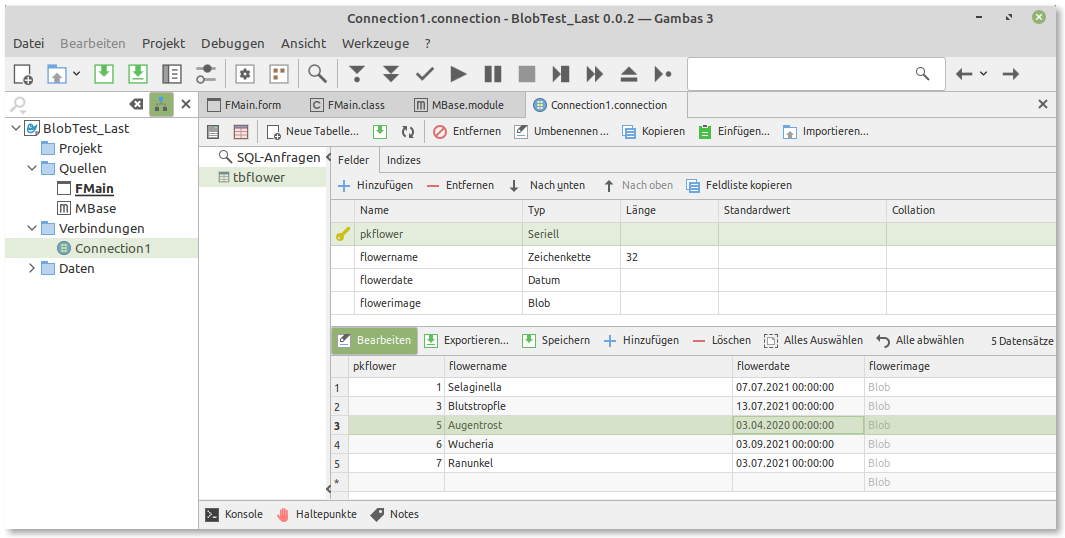
Task: Click the search field in main toolbar
Action: point(800,74)
